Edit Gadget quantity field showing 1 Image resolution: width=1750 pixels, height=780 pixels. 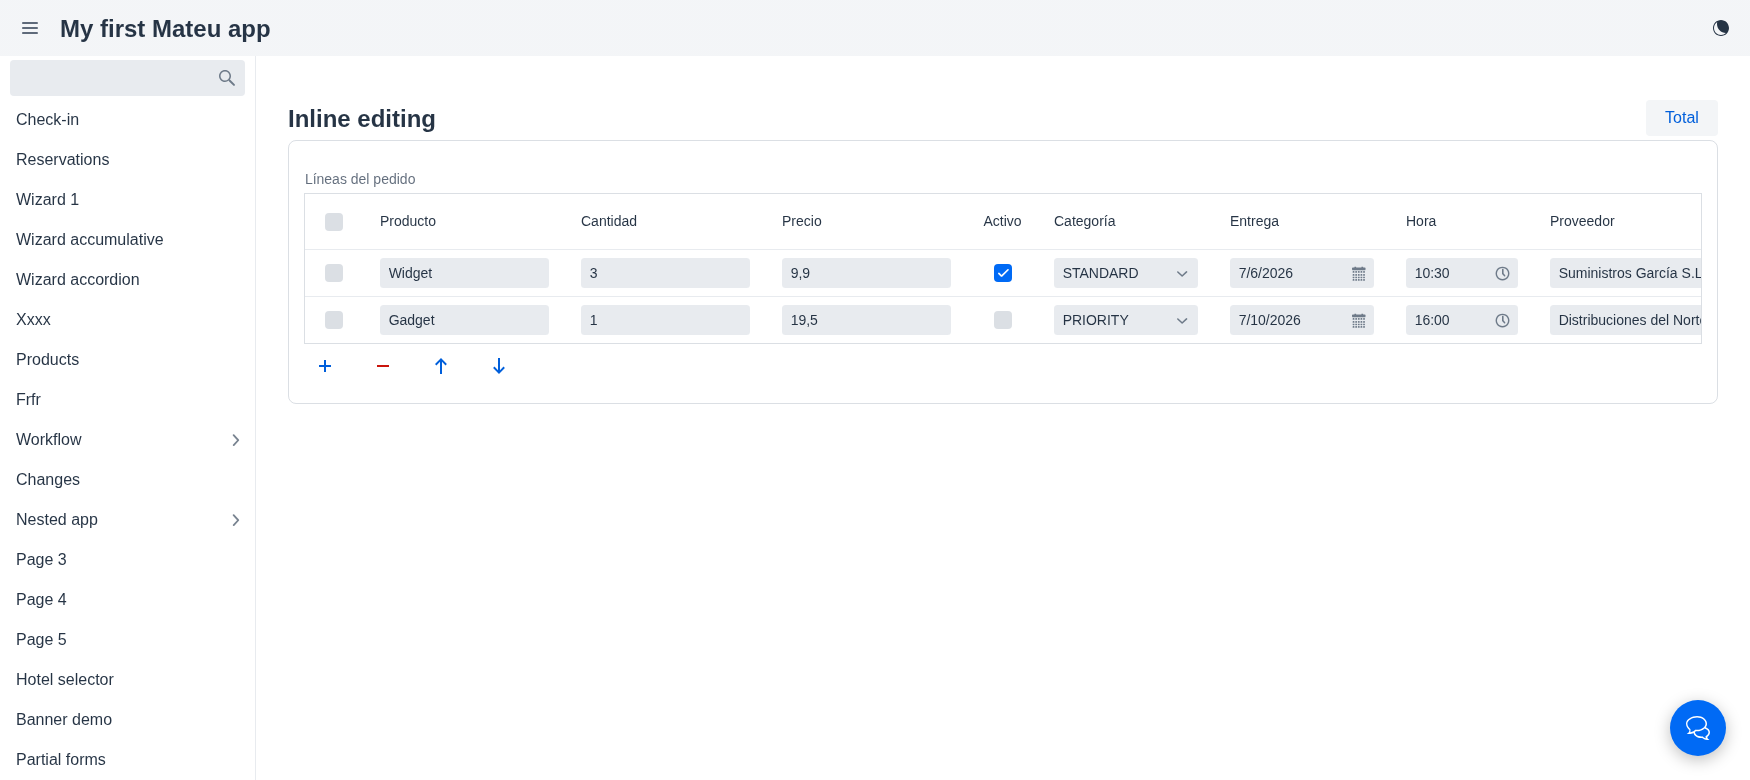(x=665, y=320)
